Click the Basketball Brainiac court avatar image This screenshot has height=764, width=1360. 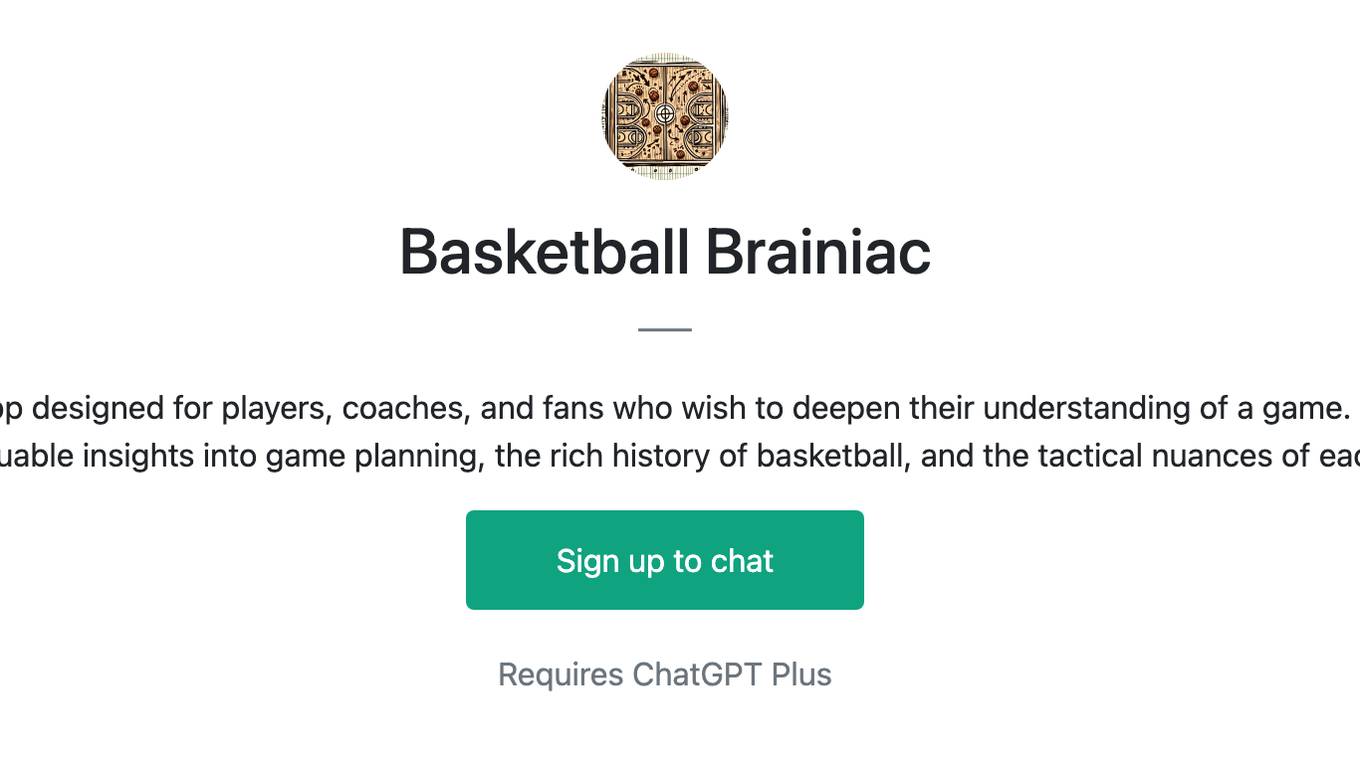pyautogui.click(x=665, y=116)
